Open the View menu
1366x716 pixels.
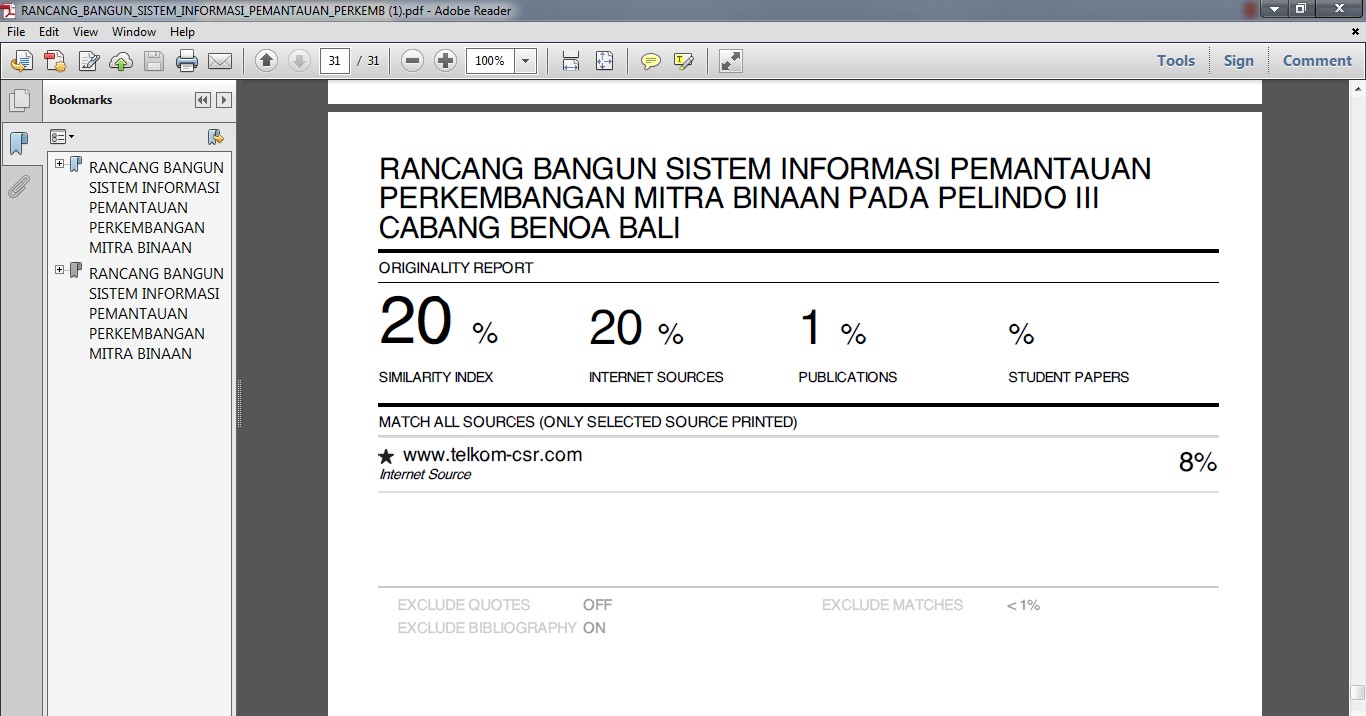pos(85,32)
